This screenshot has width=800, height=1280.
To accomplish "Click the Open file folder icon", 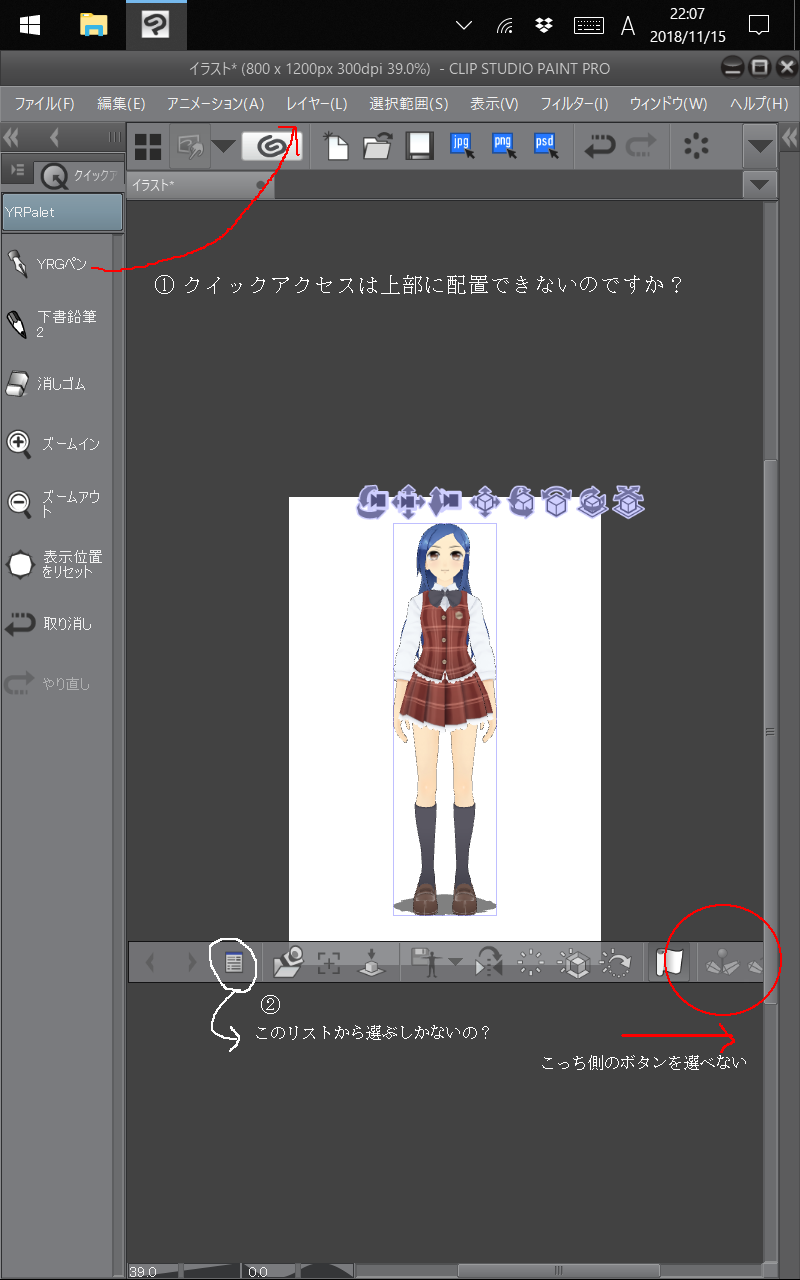I will pyautogui.click(x=377, y=147).
